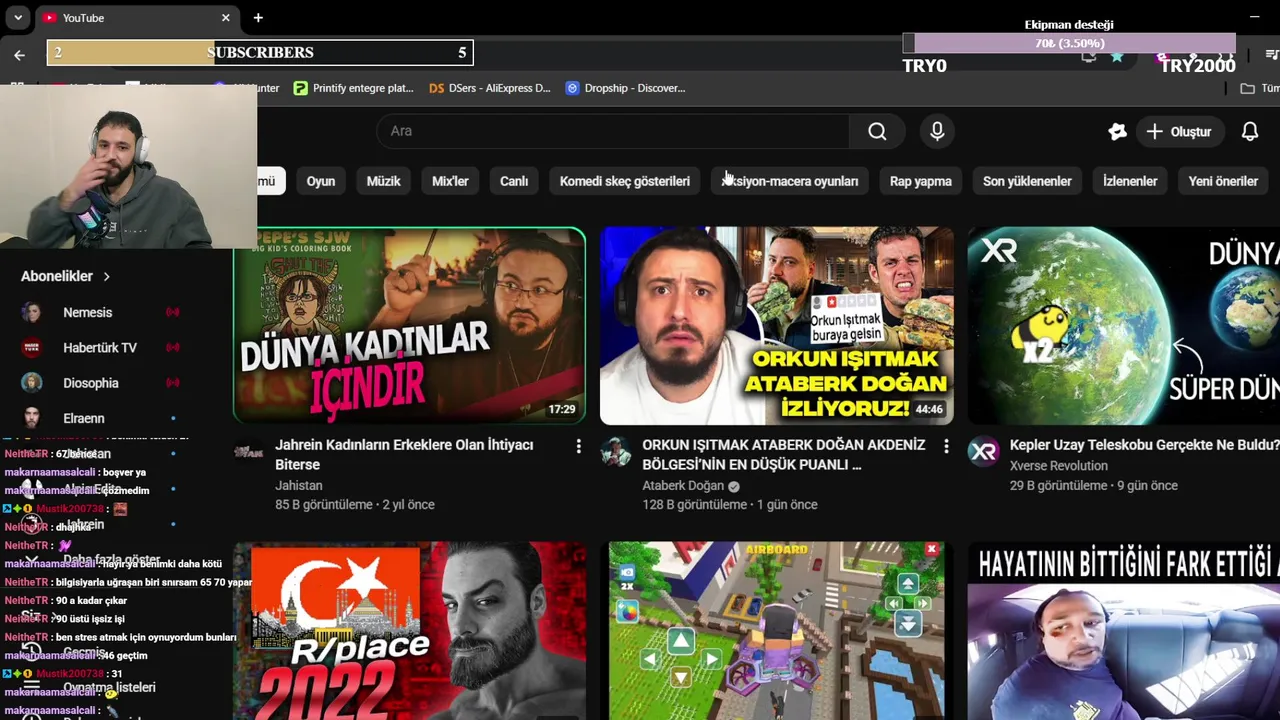
Task: Select the Son yüklenenler chip
Action: click(x=1027, y=181)
